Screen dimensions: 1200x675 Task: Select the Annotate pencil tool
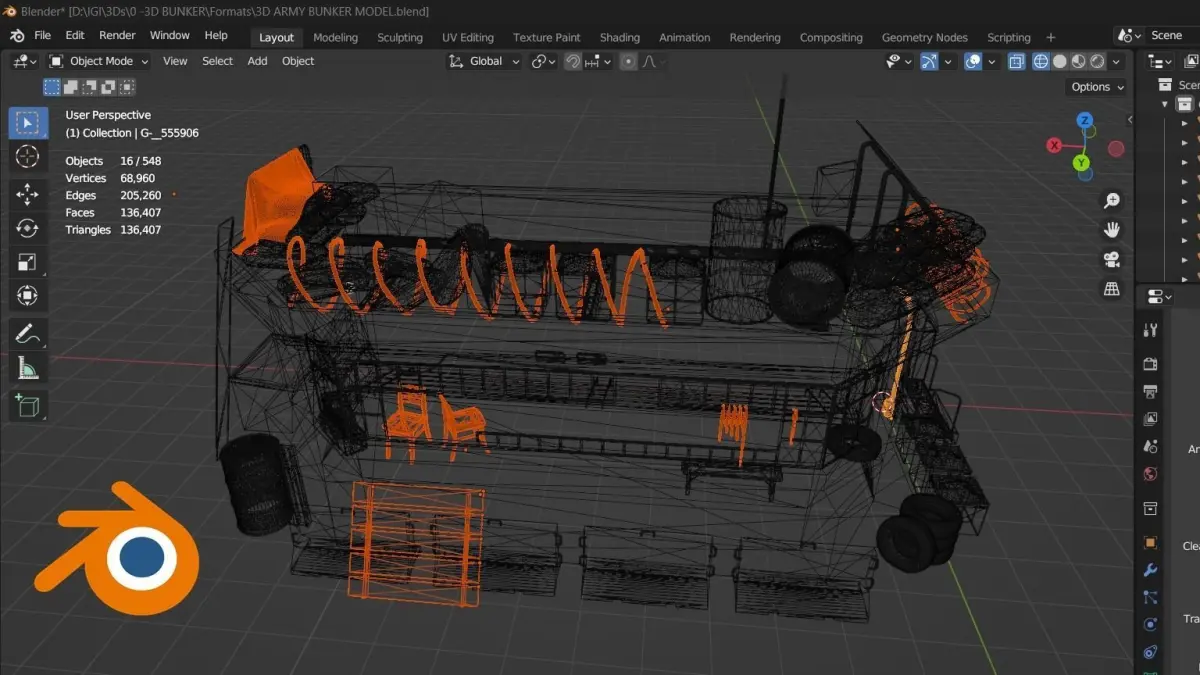[x=27, y=334]
